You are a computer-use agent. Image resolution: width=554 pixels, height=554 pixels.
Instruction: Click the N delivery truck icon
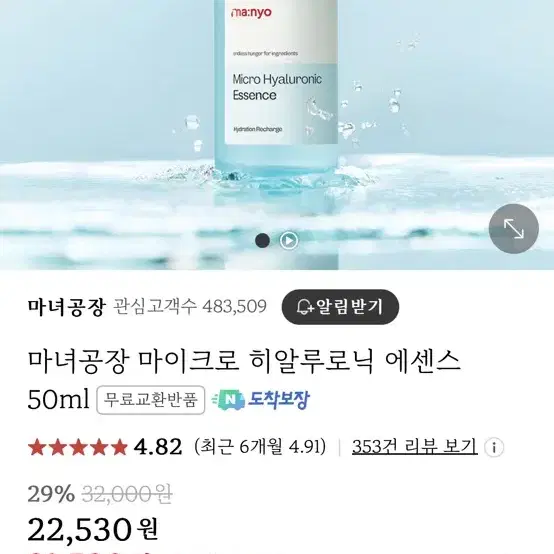(228, 400)
